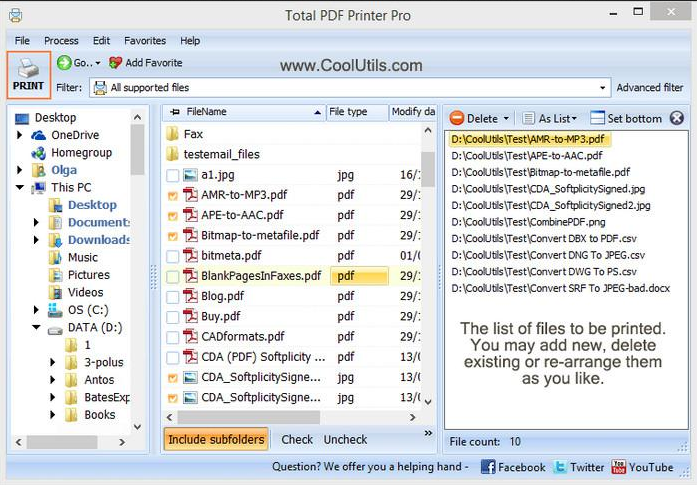Image resolution: width=697 pixels, height=485 pixels.
Task: Click the Videos folder icon
Action: pyautogui.click(x=55, y=293)
